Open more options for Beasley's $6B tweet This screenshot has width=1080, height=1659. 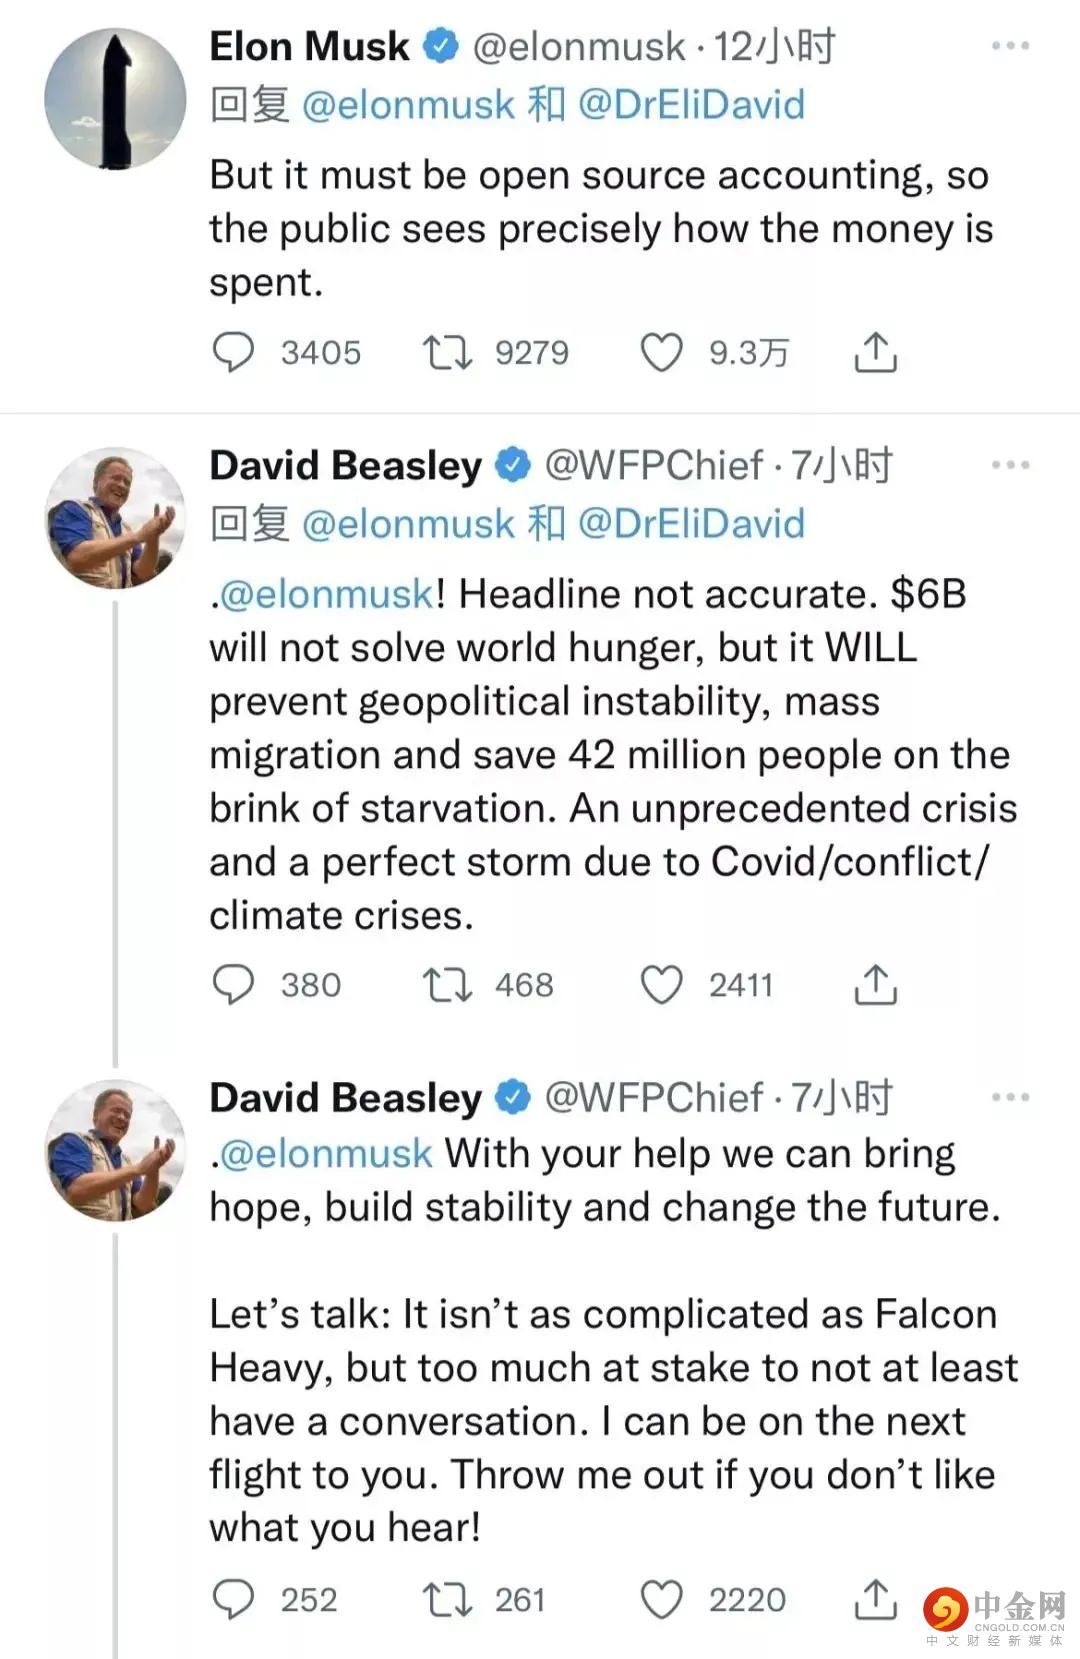tap(1010, 465)
